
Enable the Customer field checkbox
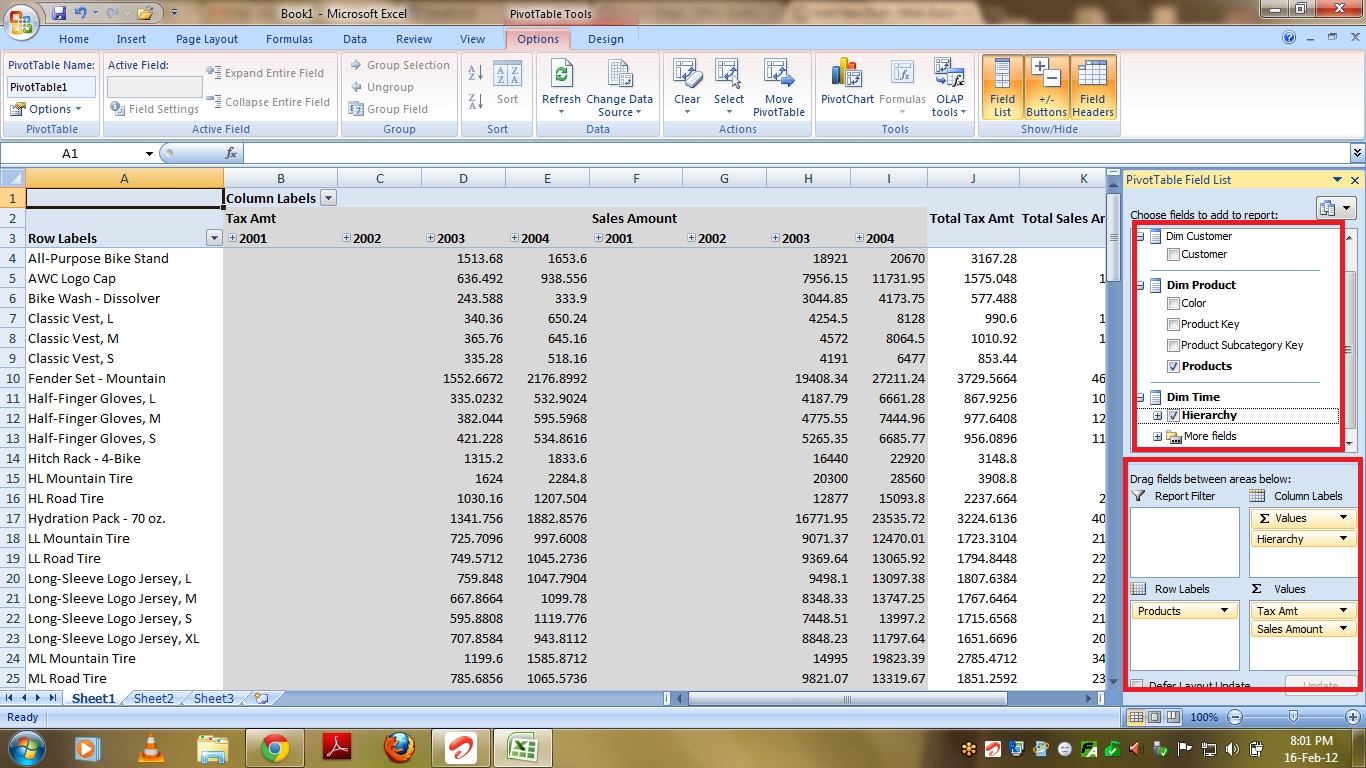pos(1173,255)
